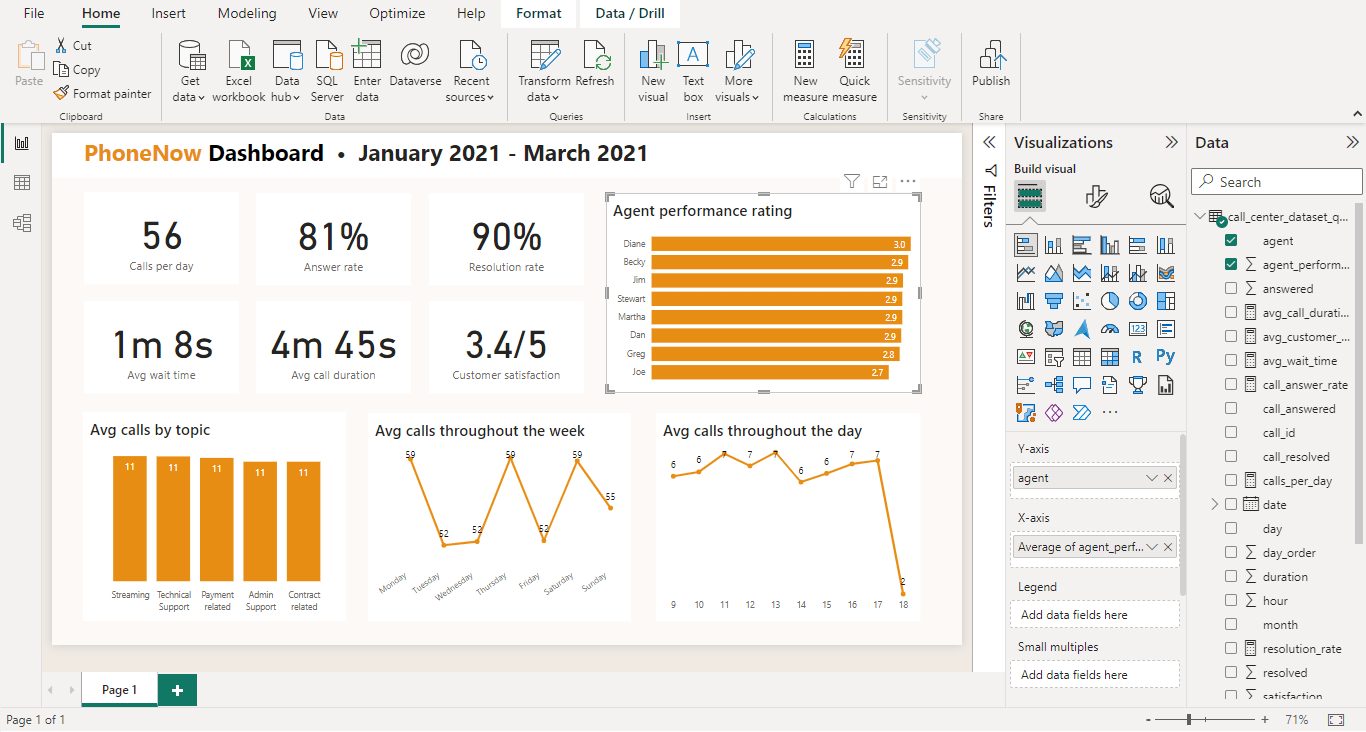The height and width of the screenshot is (732, 1366).
Task: Click Format painter
Action: click(103, 94)
